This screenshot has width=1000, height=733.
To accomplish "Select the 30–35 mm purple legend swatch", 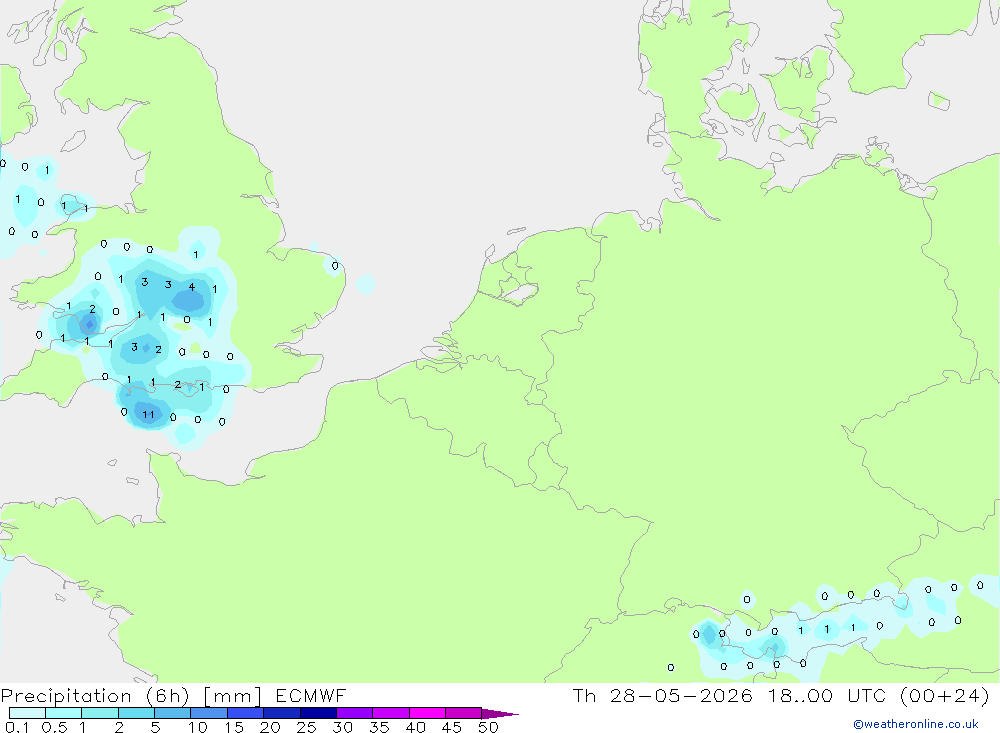I will 355,713.
